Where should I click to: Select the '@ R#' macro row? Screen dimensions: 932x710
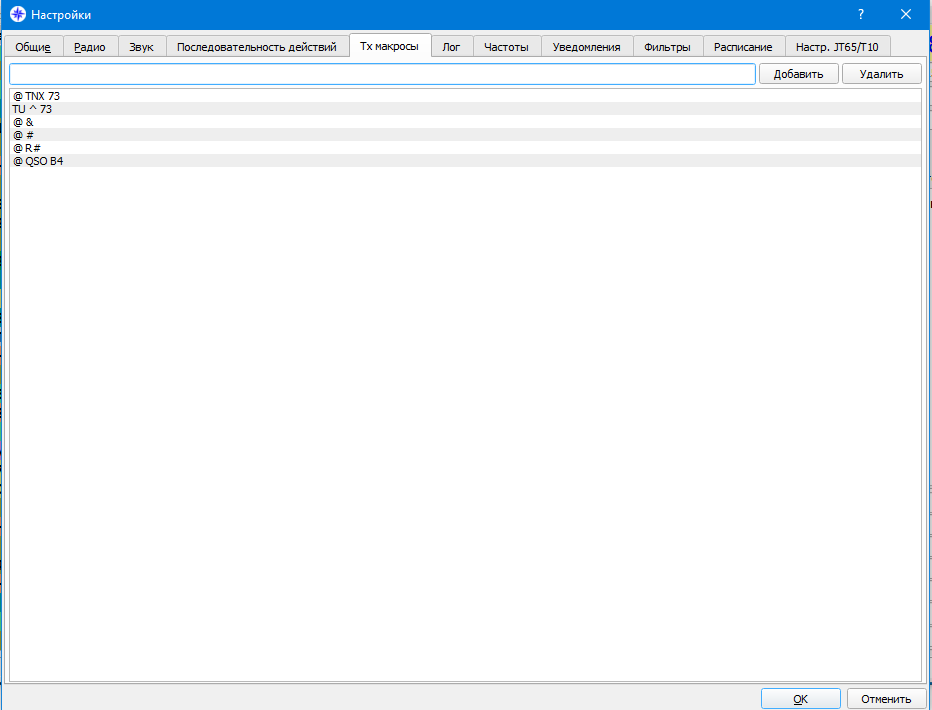click(465, 148)
